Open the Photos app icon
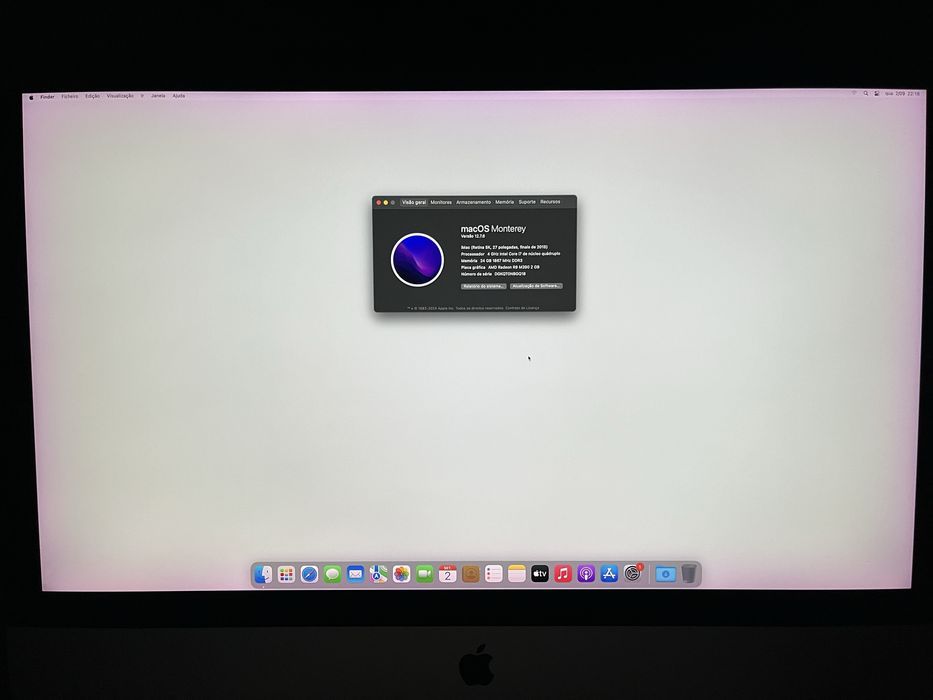The width and height of the screenshot is (933, 700). pos(402,574)
